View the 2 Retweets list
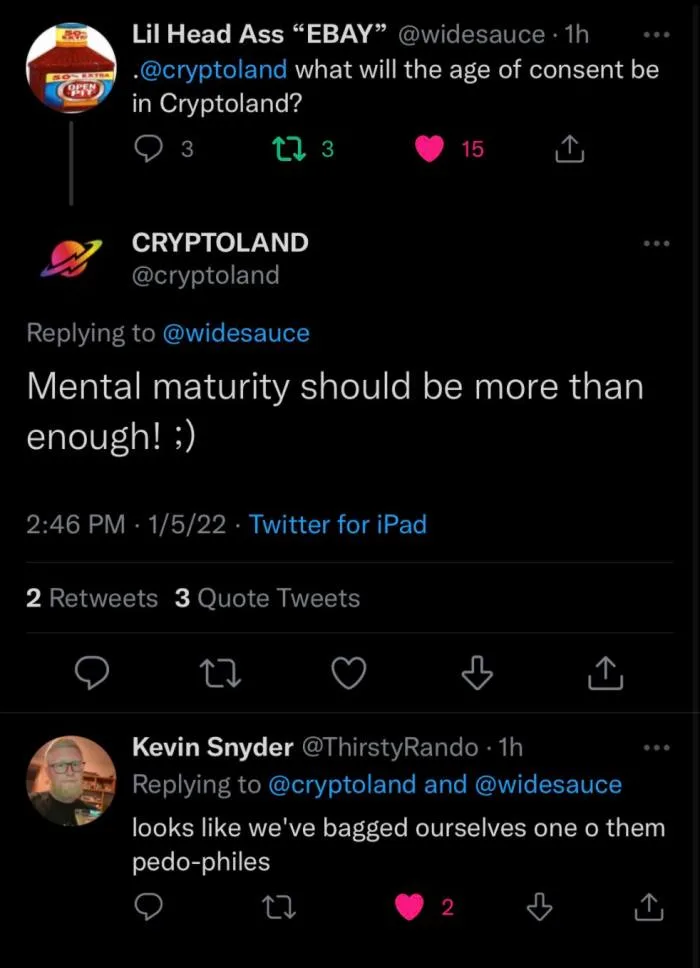The height and width of the screenshot is (968, 700). pyautogui.click(x=92, y=598)
